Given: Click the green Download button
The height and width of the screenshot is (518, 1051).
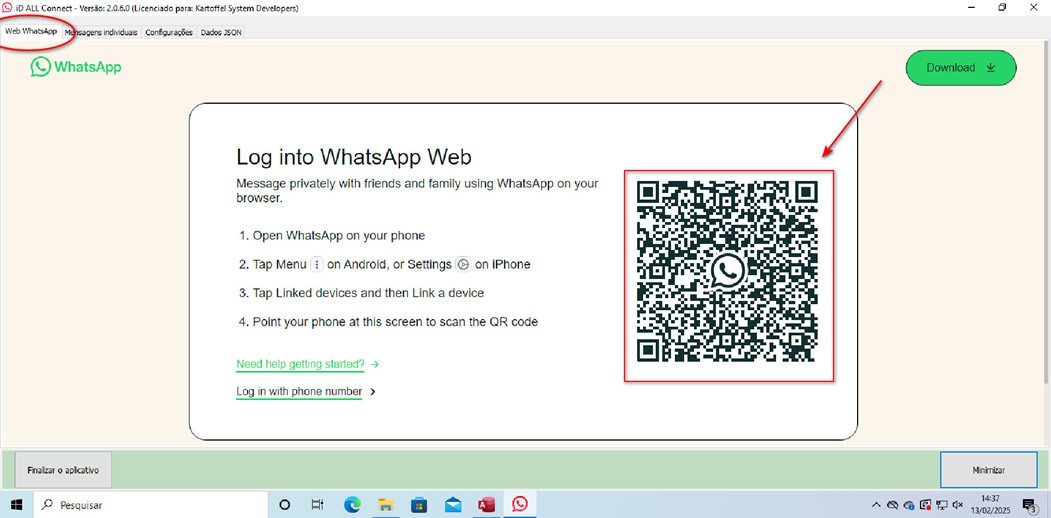Looking at the screenshot, I should (x=961, y=68).
